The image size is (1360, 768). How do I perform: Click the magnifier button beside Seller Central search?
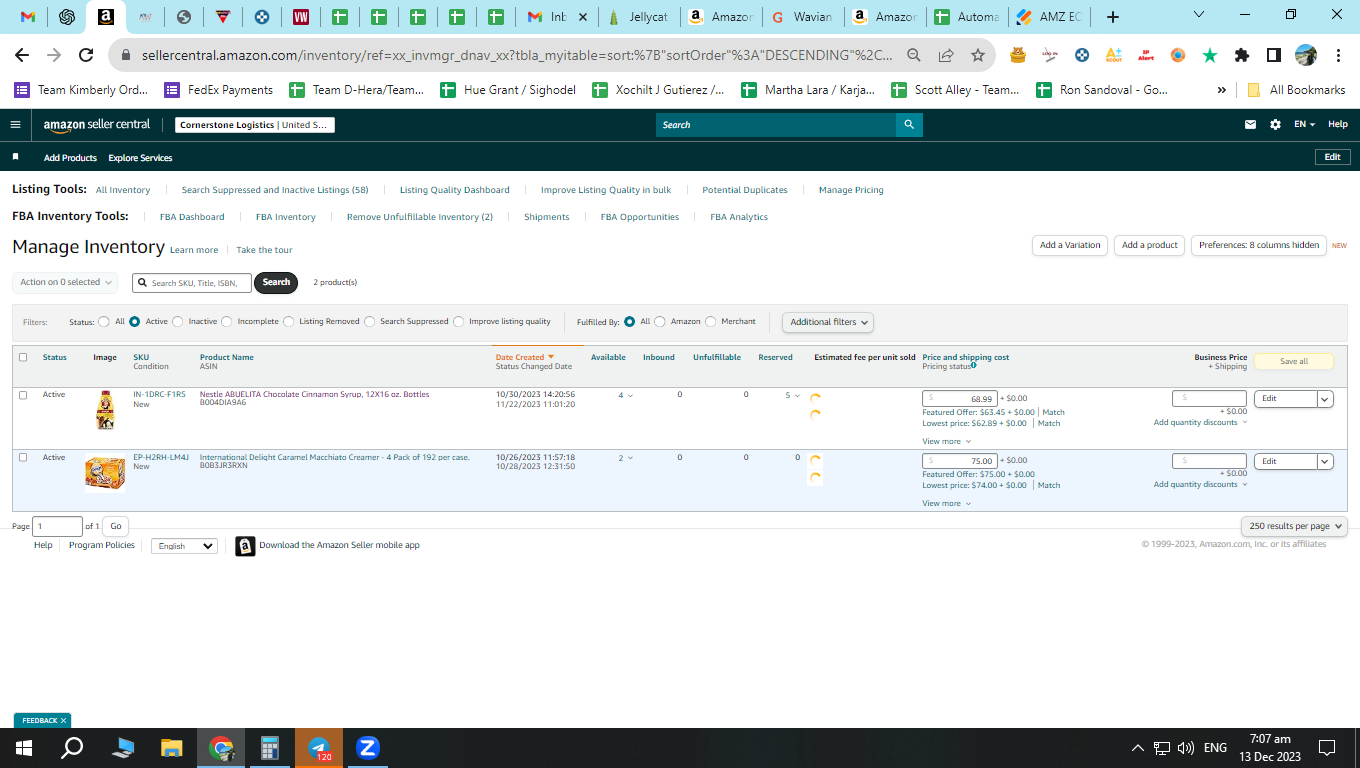pyautogui.click(x=909, y=125)
